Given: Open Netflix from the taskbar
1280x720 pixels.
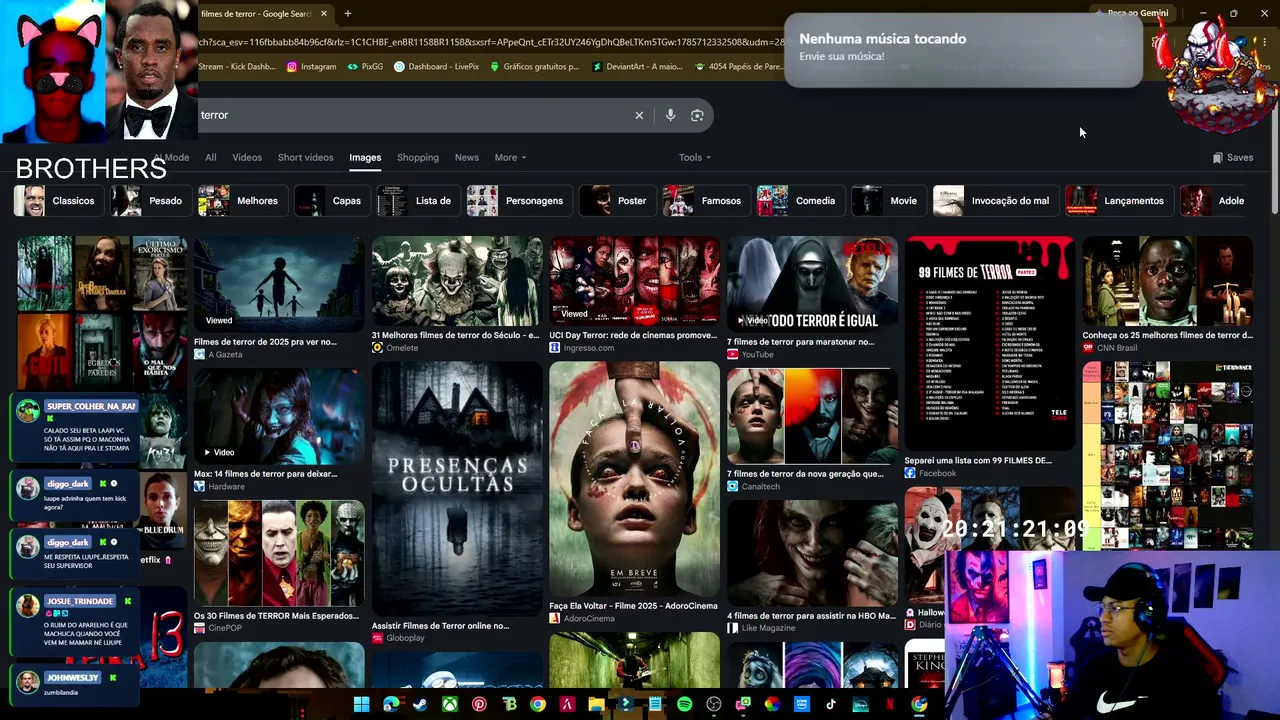Looking at the screenshot, I should coord(889,705).
